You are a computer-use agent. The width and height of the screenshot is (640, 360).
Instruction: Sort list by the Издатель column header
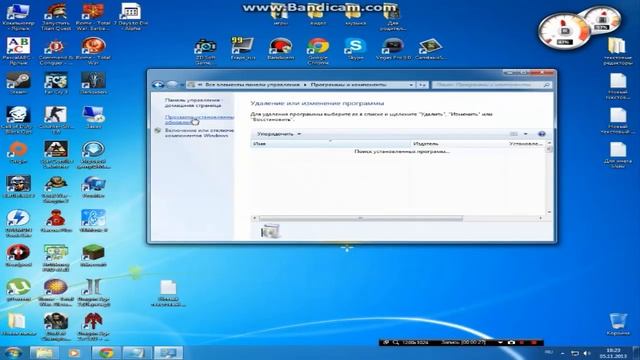coord(458,144)
